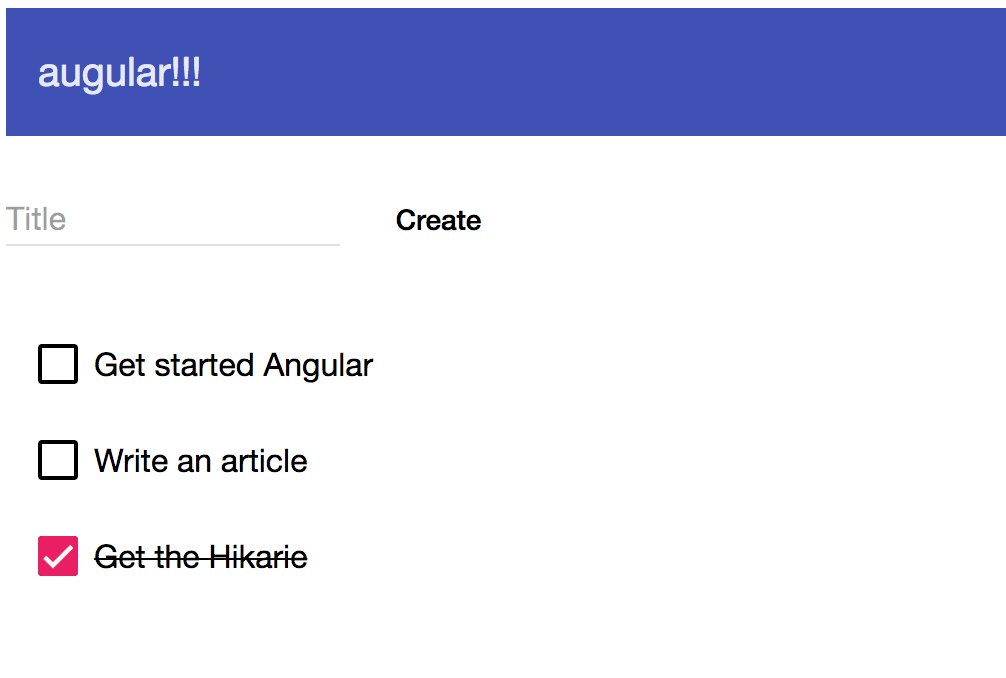This screenshot has height=678, width=1006.
Task: Click the empty checkbox beside "Get started Angular"
Action: pos(57,363)
